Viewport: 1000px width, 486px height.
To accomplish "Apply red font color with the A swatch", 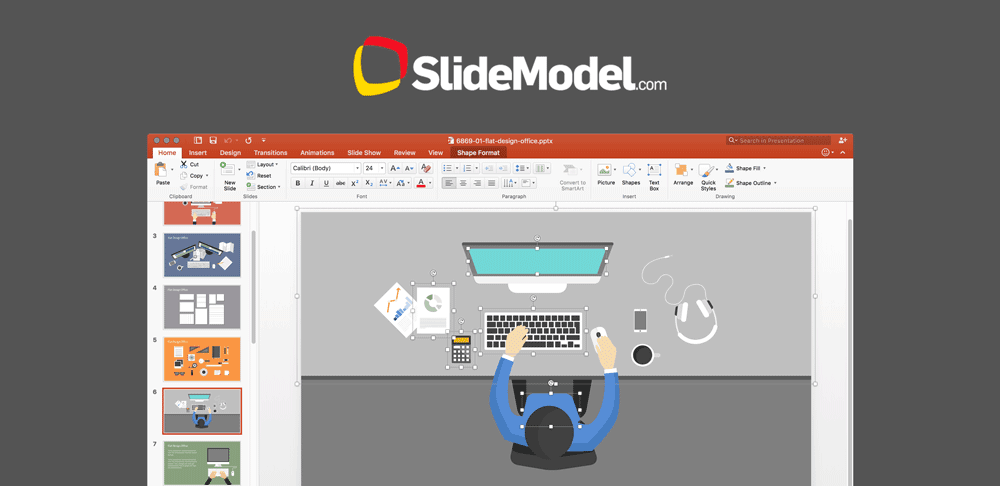I will click(x=421, y=183).
